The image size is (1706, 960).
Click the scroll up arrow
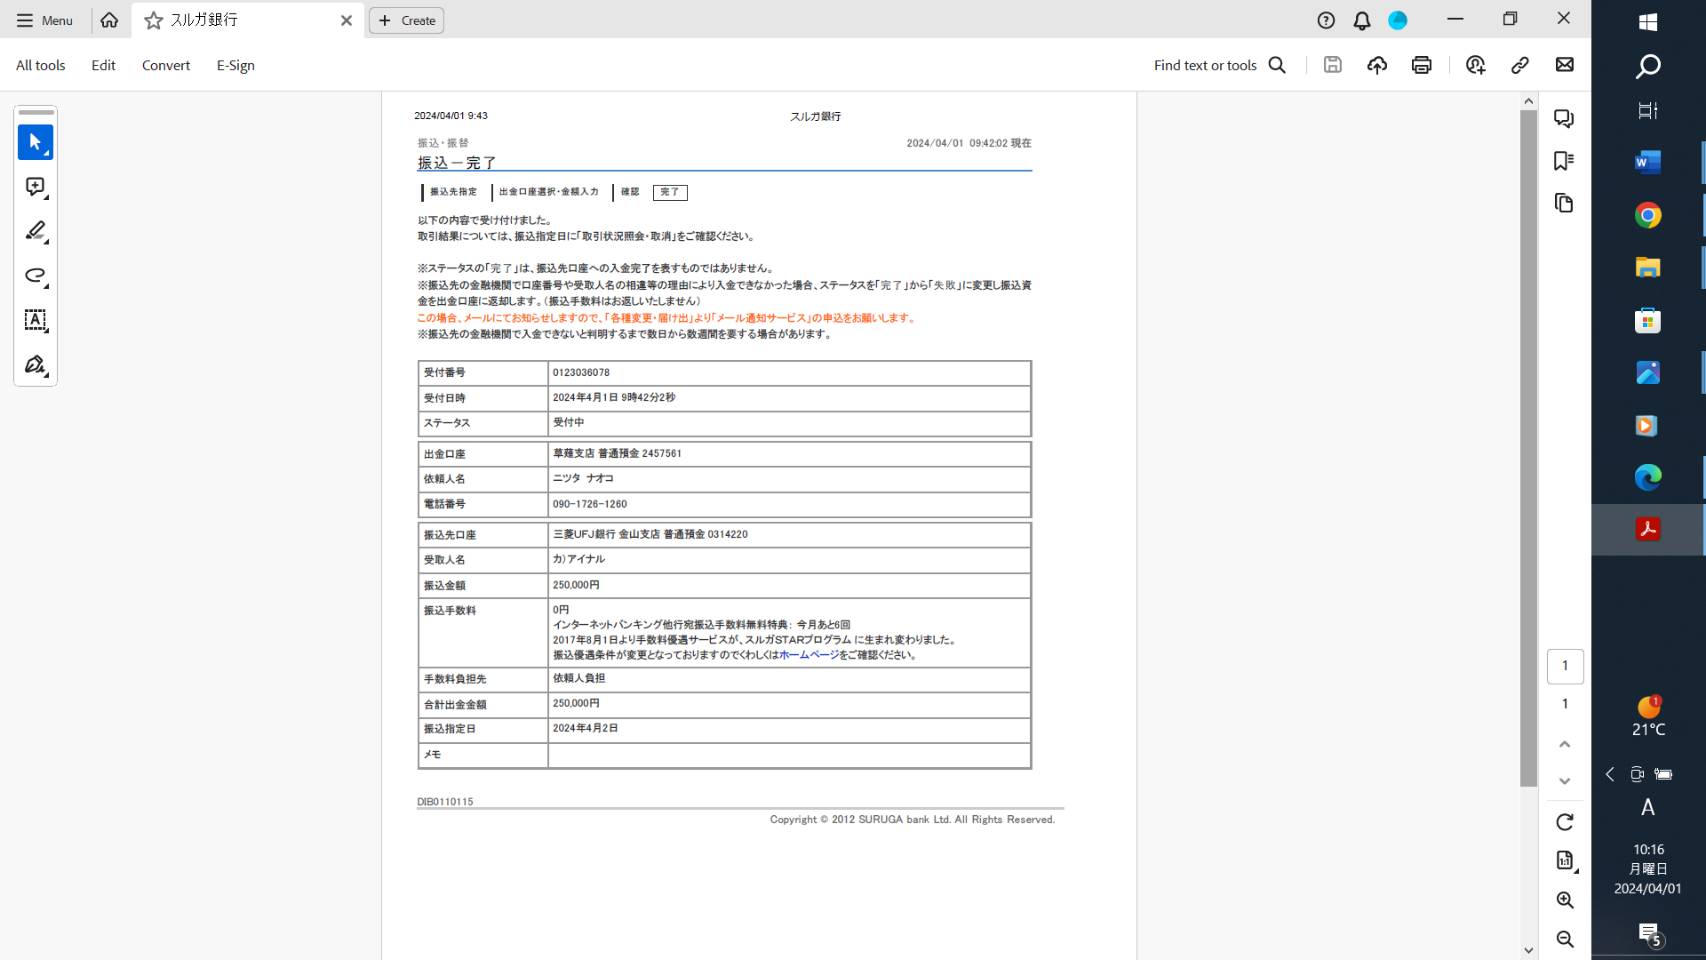(x=1528, y=100)
